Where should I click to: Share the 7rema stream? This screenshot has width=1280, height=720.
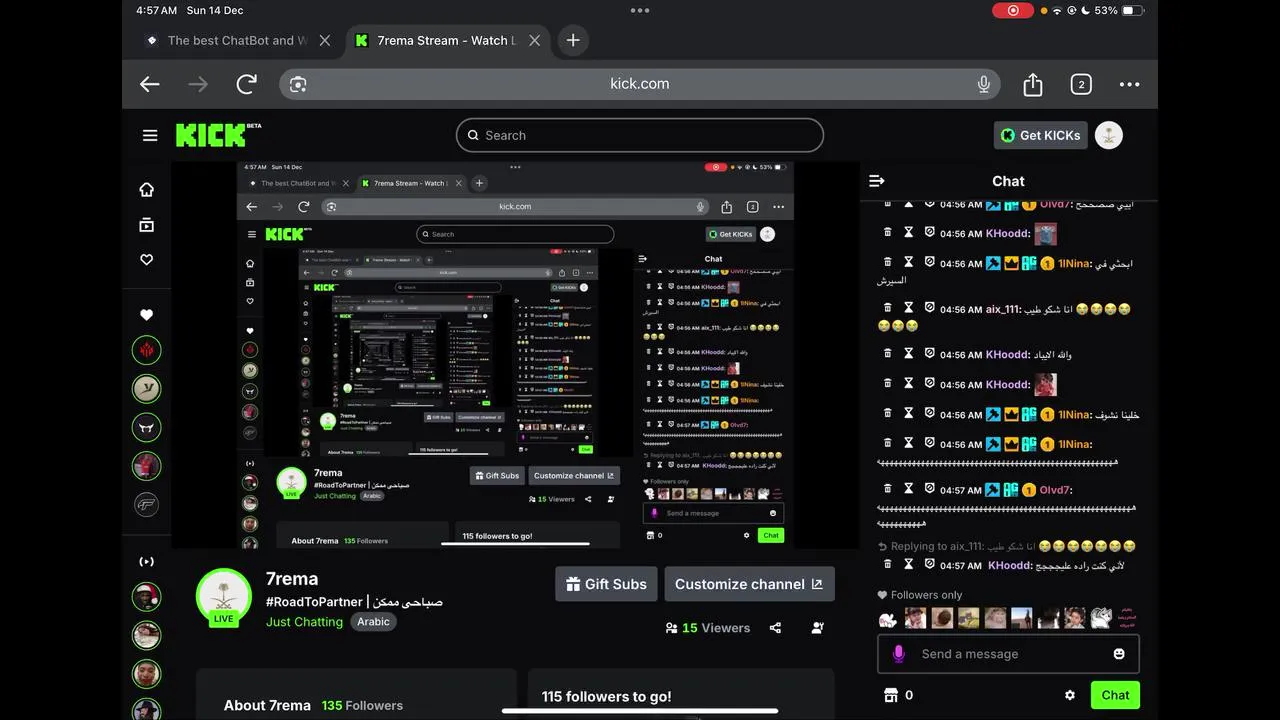[x=775, y=628]
